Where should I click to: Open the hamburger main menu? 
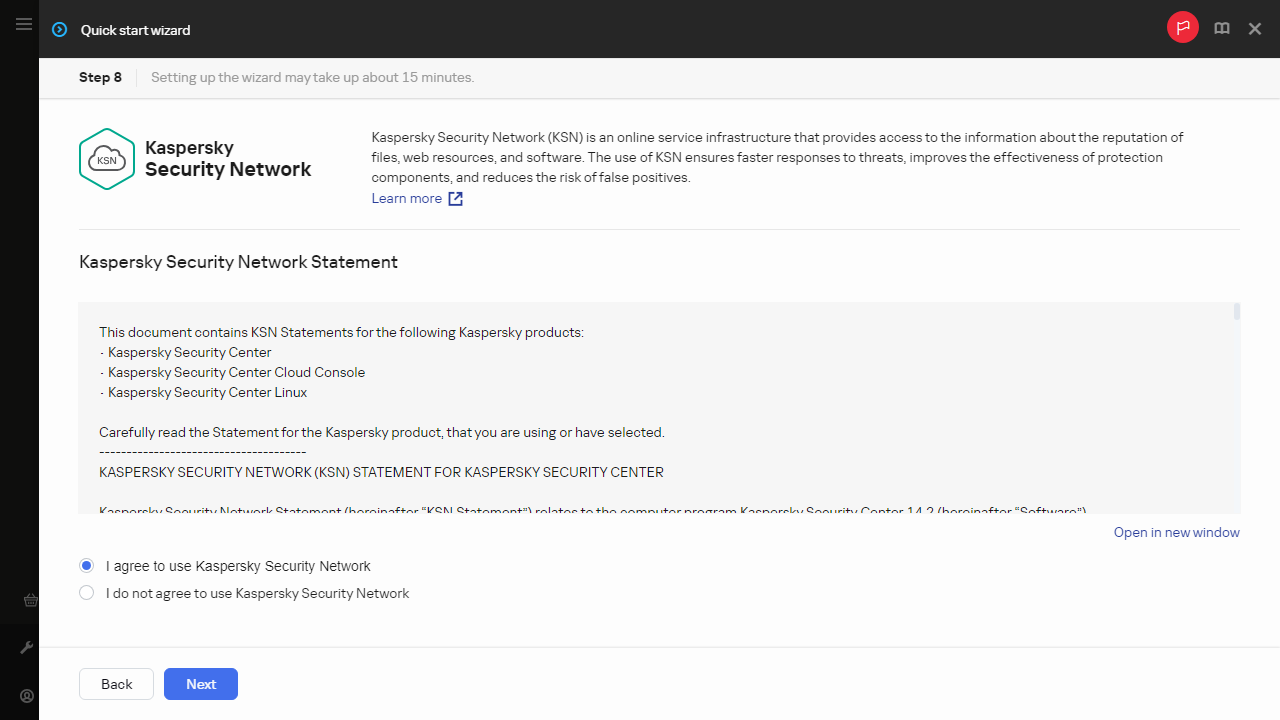(x=24, y=24)
